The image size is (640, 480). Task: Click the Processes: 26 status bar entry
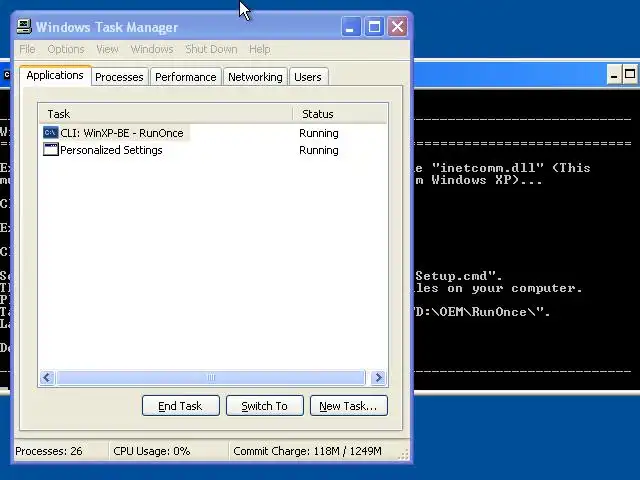point(49,451)
